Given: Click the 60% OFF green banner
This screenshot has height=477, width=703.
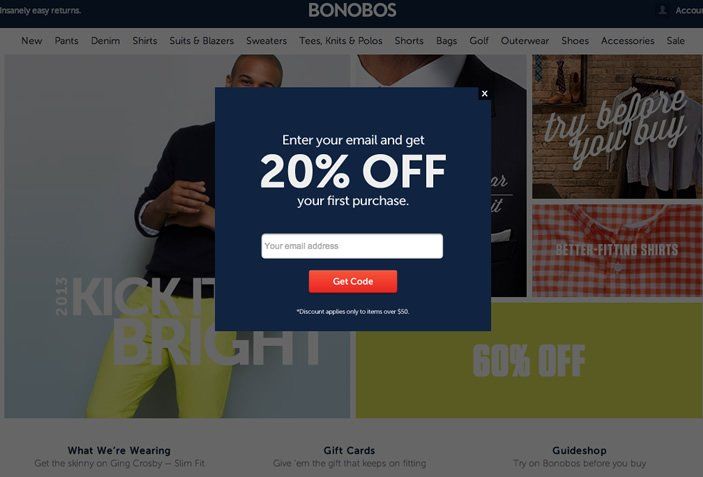Looking at the screenshot, I should coord(529,360).
